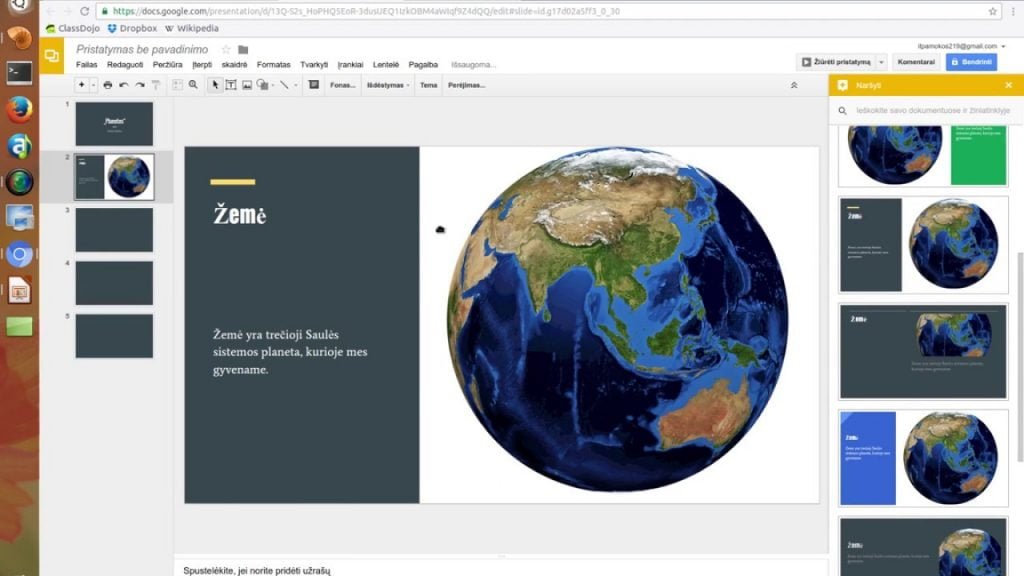Open the Formatas menu
This screenshot has height=576, width=1024.
(x=273, y=65)
